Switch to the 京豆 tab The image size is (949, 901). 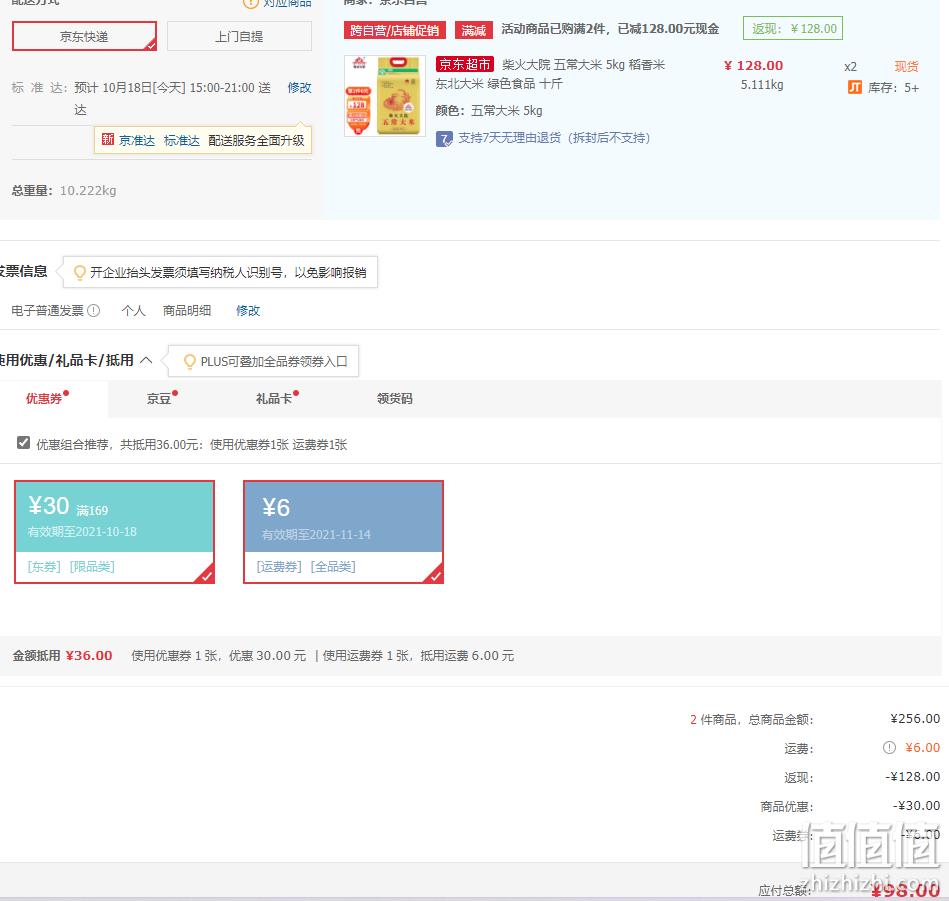point(159,398)
